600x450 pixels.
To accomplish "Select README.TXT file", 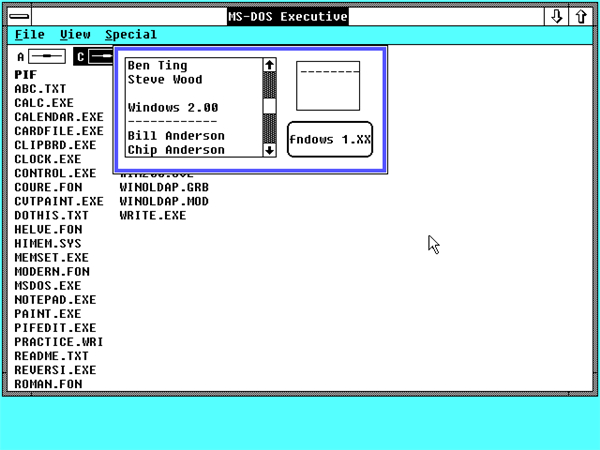I will [x=51, y=356].
